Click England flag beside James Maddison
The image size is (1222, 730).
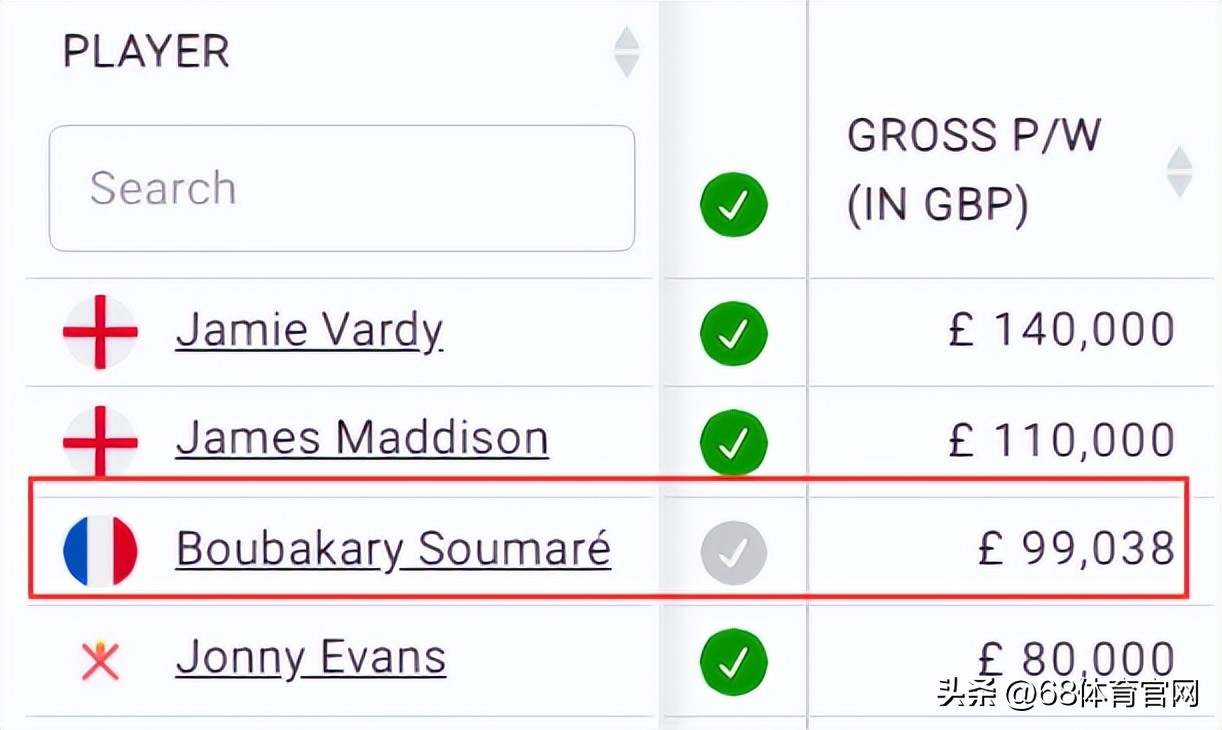[100, 441]
